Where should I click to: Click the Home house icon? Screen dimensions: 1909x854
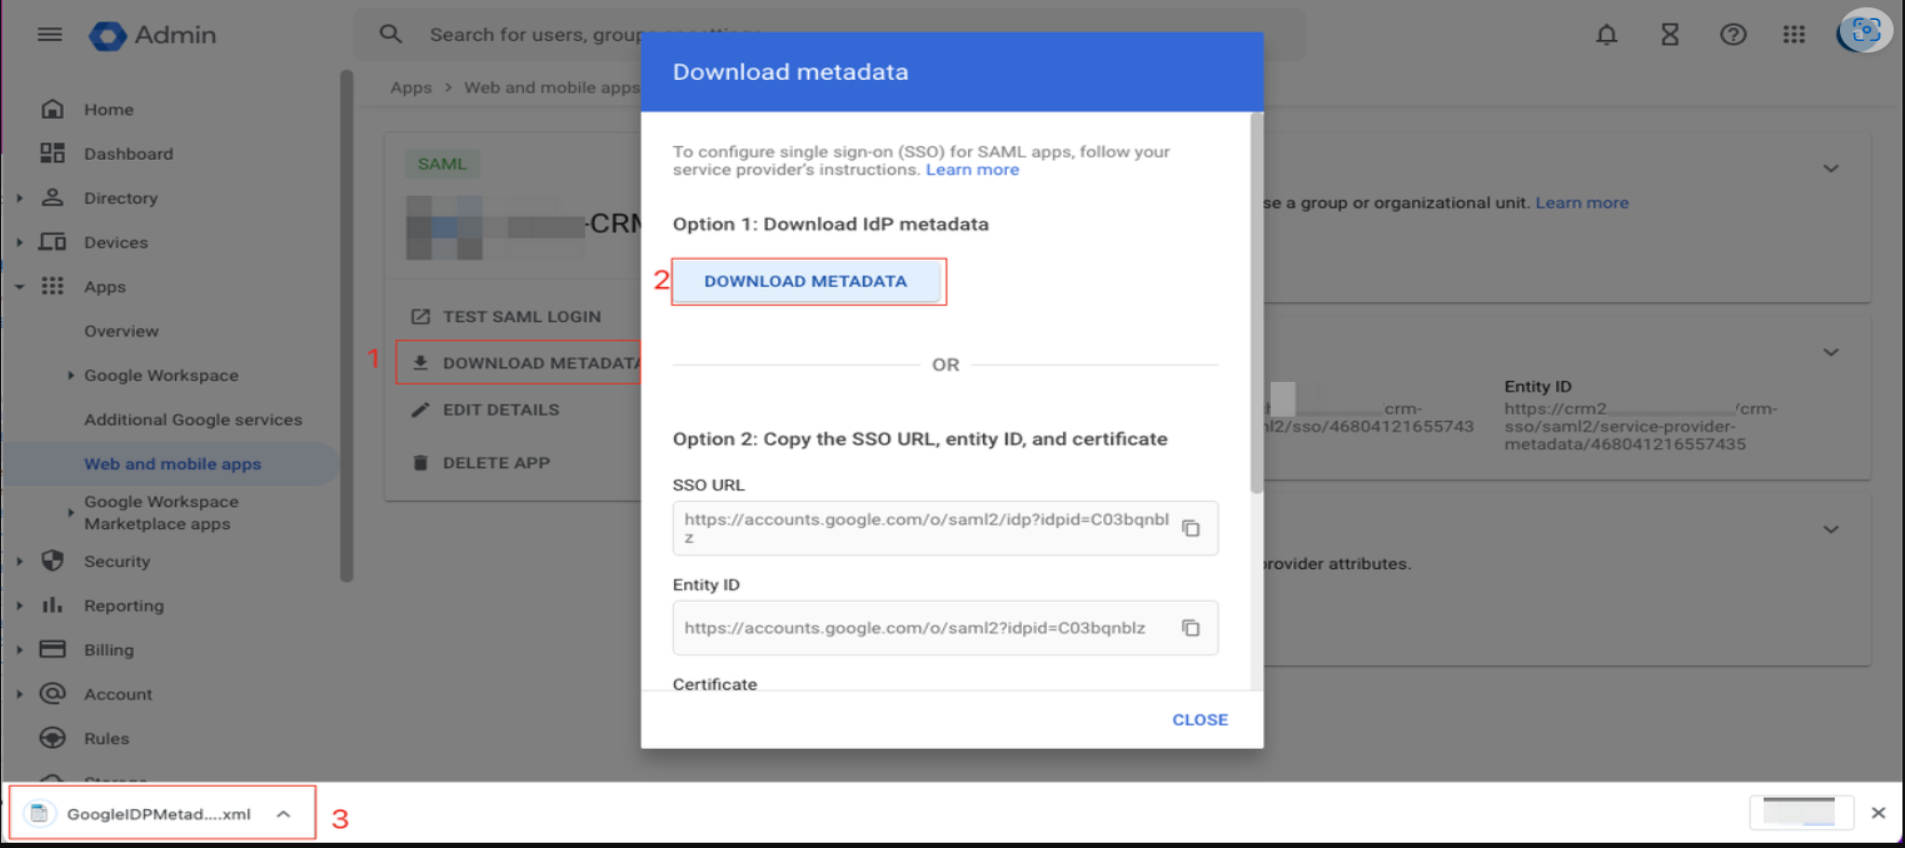[52, 109]
